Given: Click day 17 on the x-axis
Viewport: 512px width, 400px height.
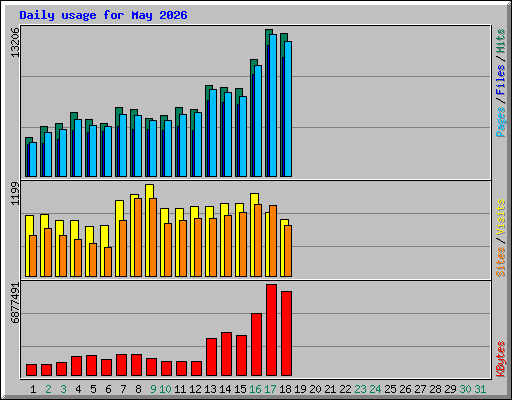Looking at the screenshot, I should tap(270, 389).
